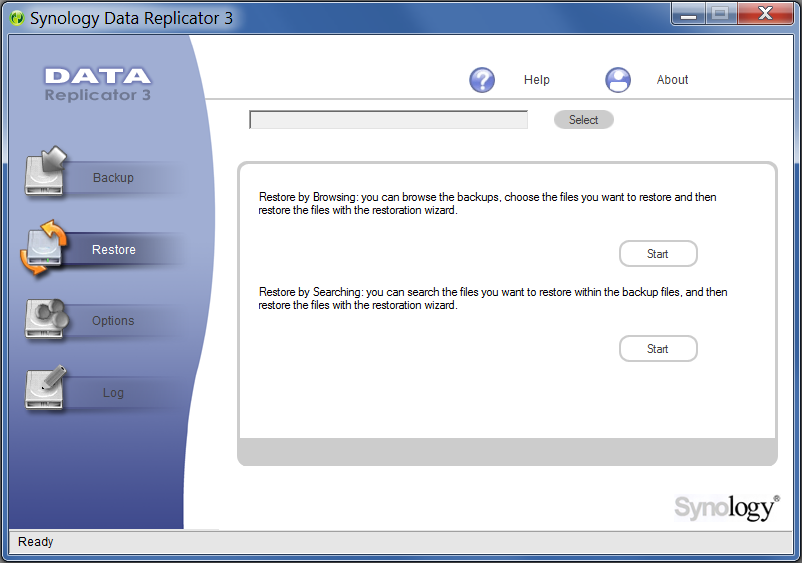Switch to the Restore section label
802x563 pixels.
(114, 250)
